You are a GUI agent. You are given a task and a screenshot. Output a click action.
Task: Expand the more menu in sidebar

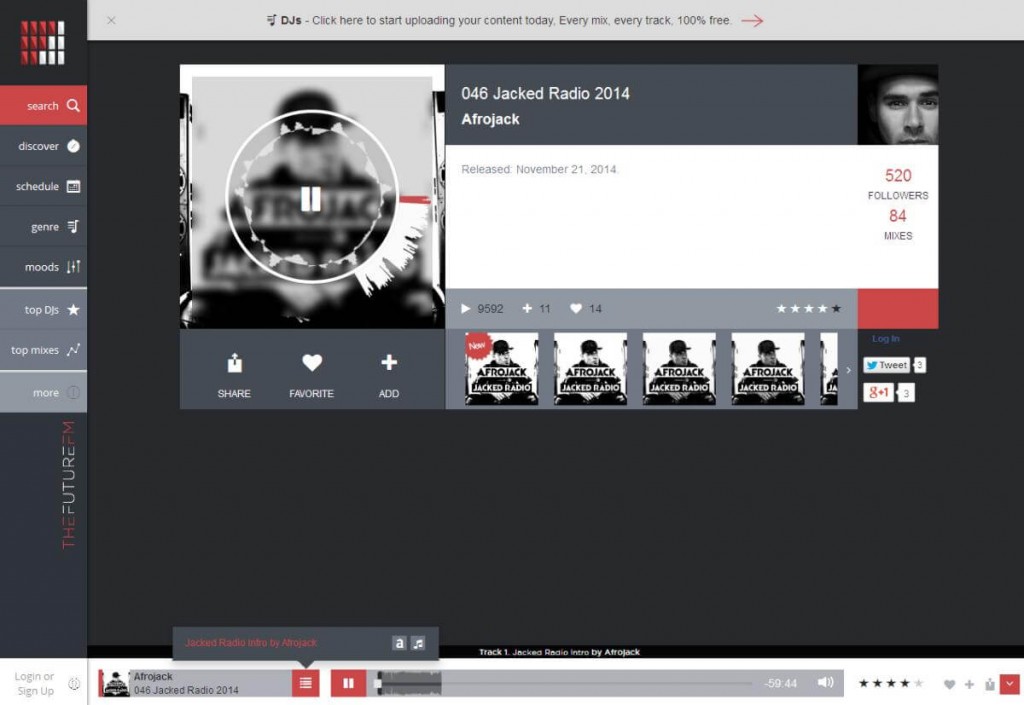(x=43, y=392)
